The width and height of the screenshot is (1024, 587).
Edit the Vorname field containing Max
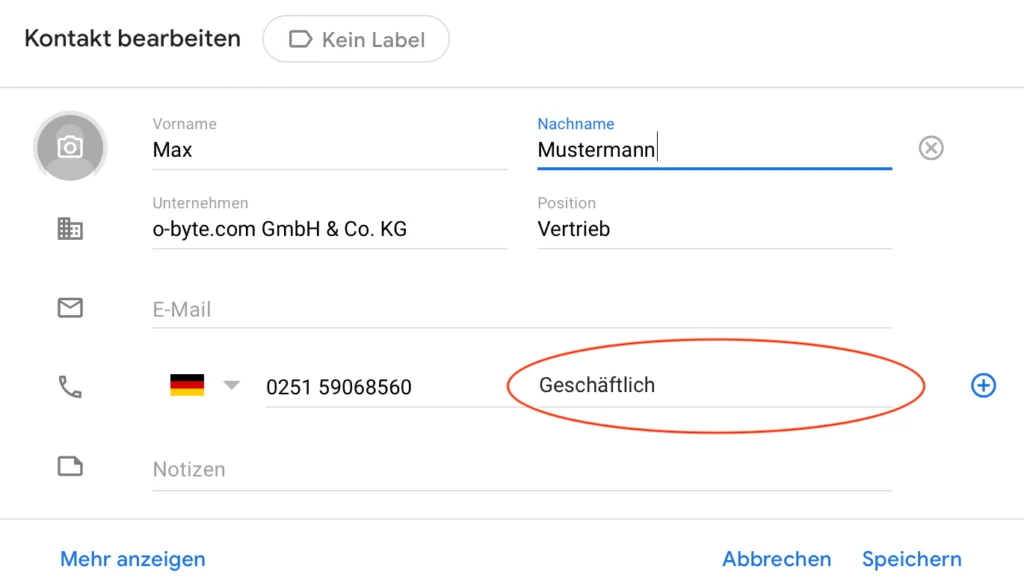click(328, 150)
